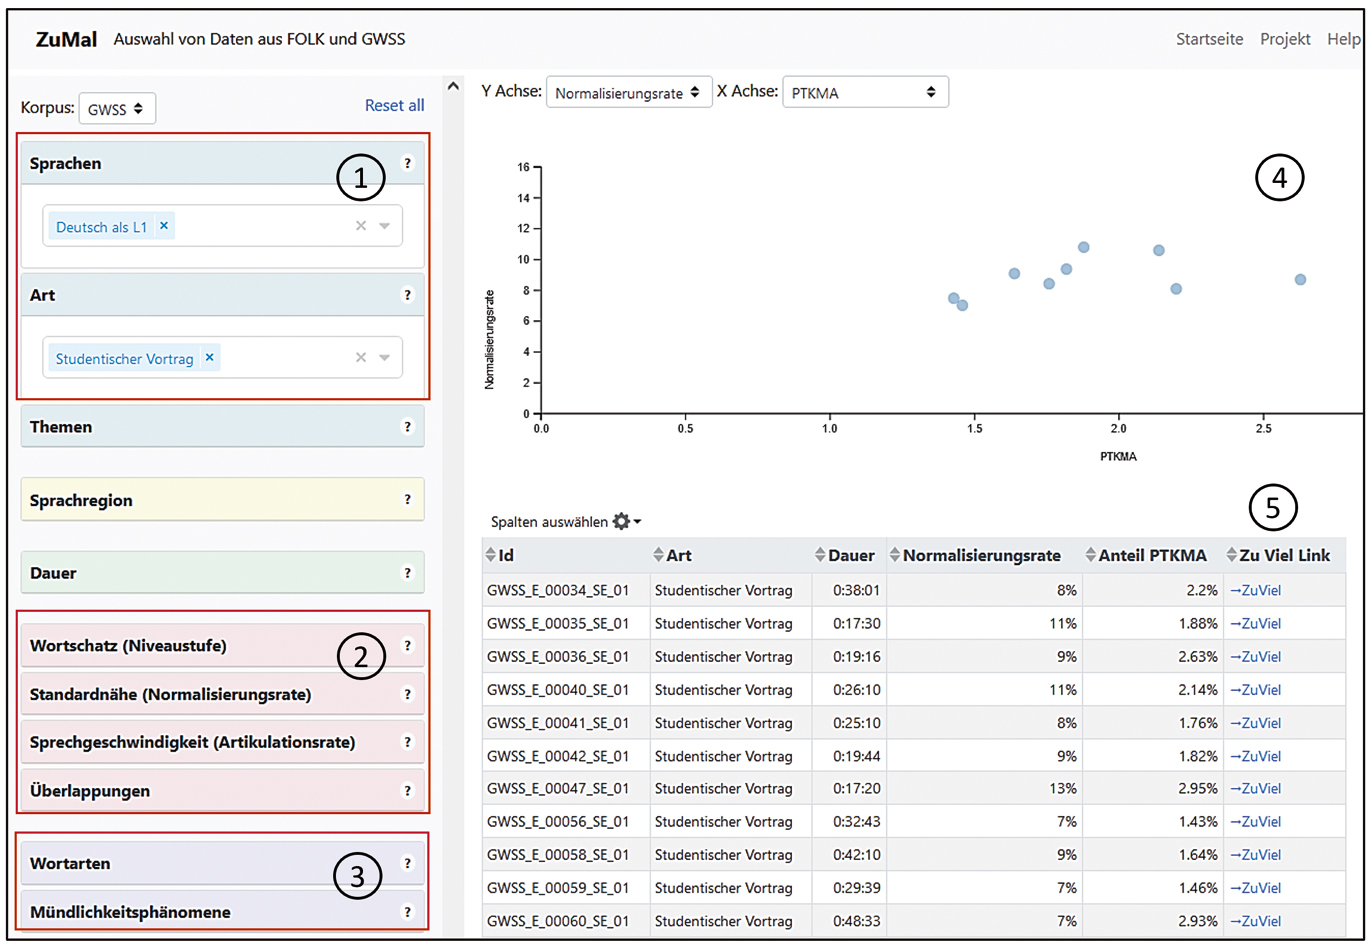1370x944 pixels.
Task: Click the help icon beside Überlappungen
Action: [x=407, y=791]
